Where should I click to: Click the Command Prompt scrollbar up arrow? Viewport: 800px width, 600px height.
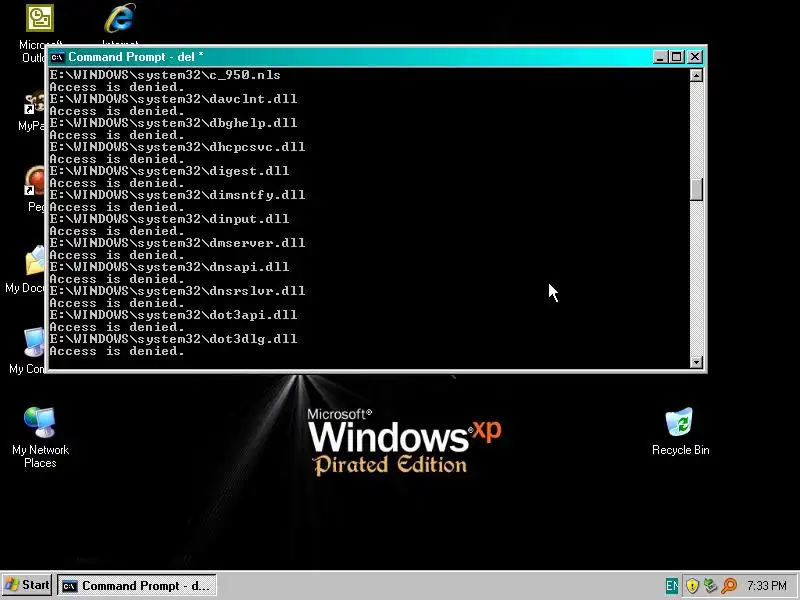[x=696, y=76]
